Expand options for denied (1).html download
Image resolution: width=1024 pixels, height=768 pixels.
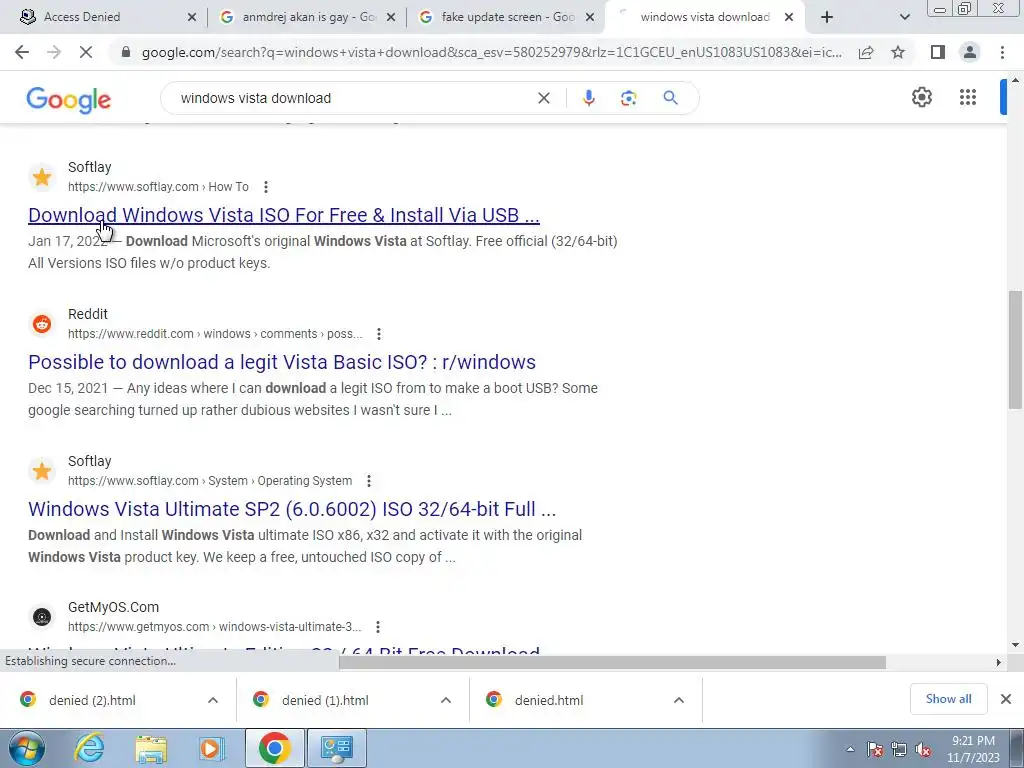tap(446, 700)
